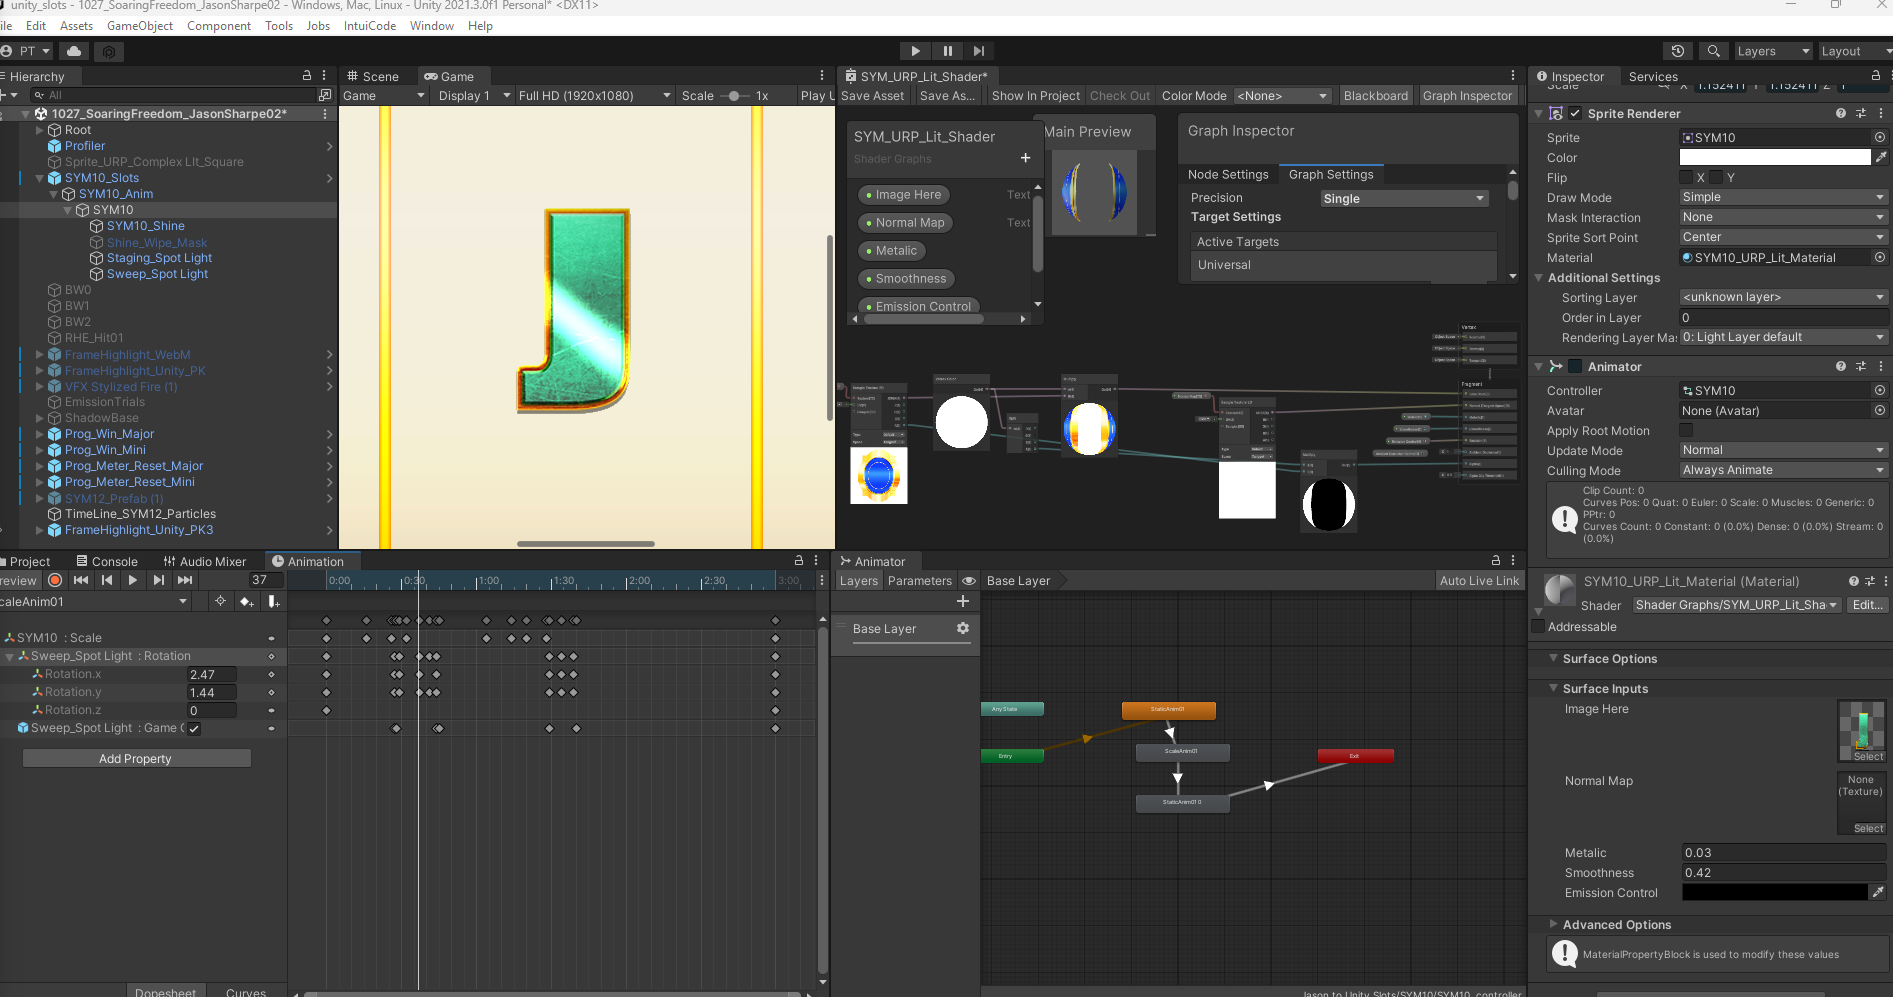Click the Pause button in the top toolbar
This screenshot has height=997, width=1893.
tap(947, 51)
